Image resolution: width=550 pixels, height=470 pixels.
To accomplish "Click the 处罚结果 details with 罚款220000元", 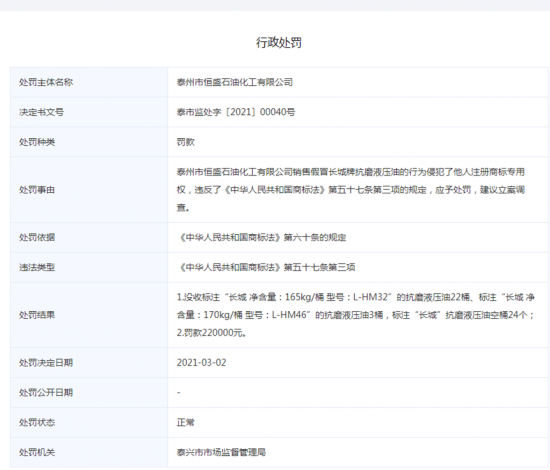I will point(356,315).
